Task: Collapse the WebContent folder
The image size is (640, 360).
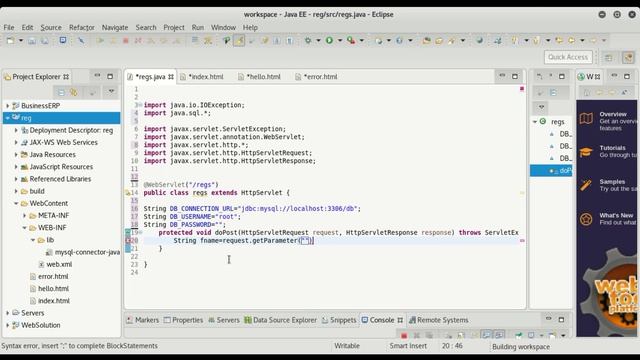Action: pos(16,203)
